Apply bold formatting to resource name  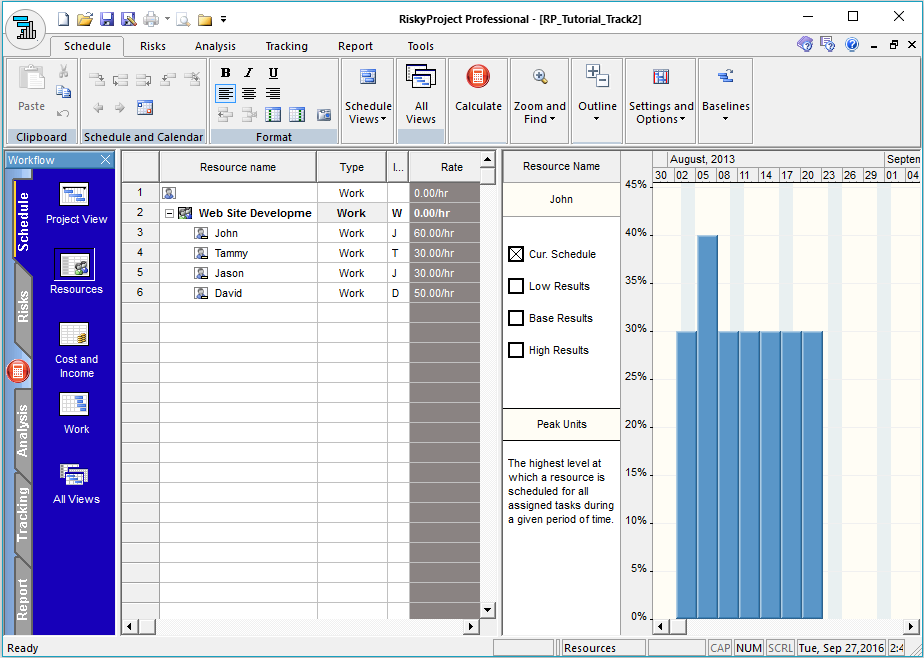[x=224, y=72]
